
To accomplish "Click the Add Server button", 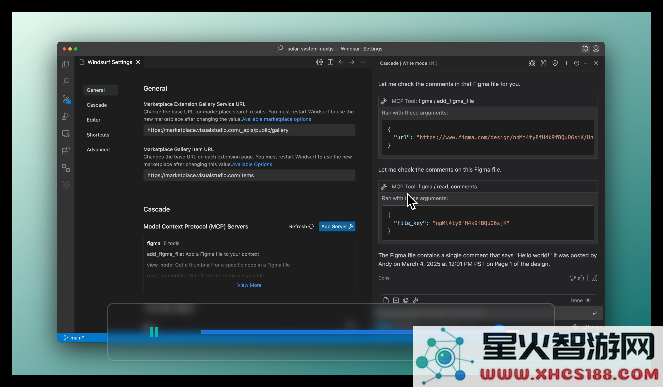I will click(x=337, y=227).
